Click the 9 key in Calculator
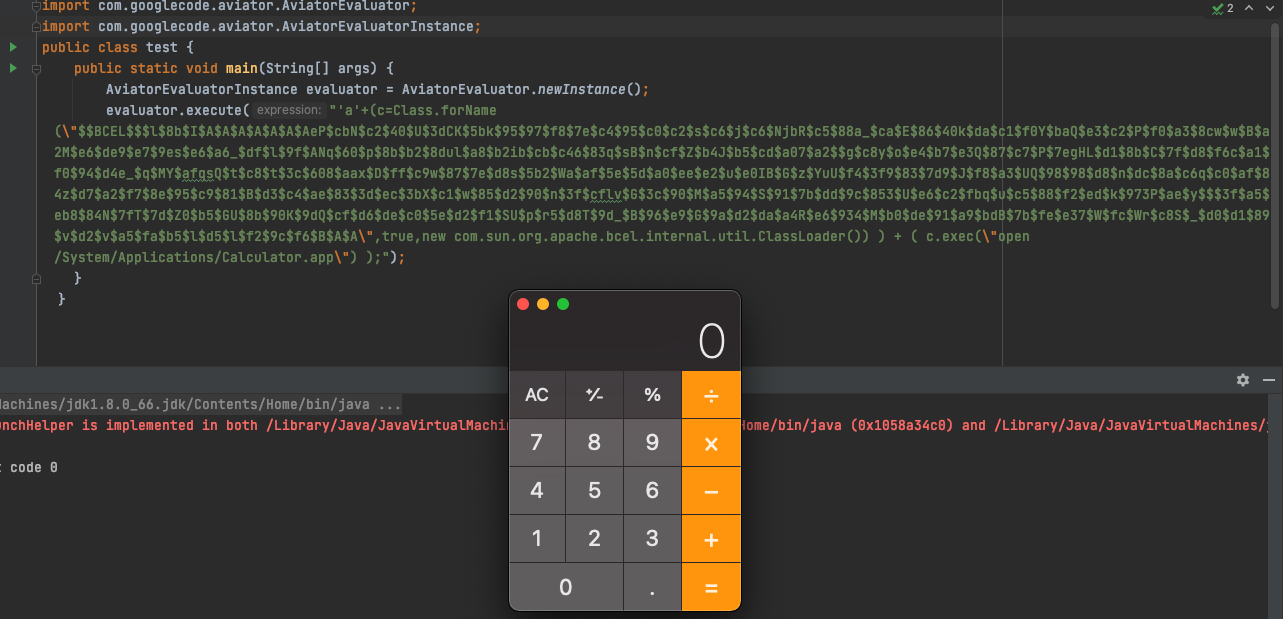 pyautogui.click(x=652, y=443)
